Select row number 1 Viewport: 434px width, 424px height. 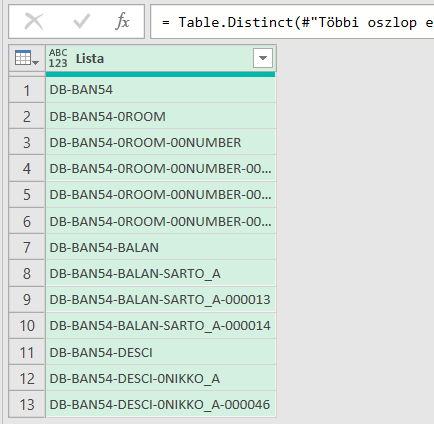click(x=27, y=90)
